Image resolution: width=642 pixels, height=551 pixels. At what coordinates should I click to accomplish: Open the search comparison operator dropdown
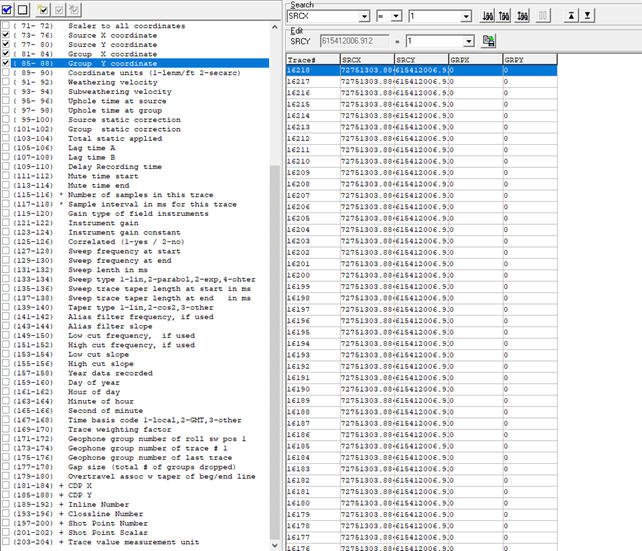396,17
